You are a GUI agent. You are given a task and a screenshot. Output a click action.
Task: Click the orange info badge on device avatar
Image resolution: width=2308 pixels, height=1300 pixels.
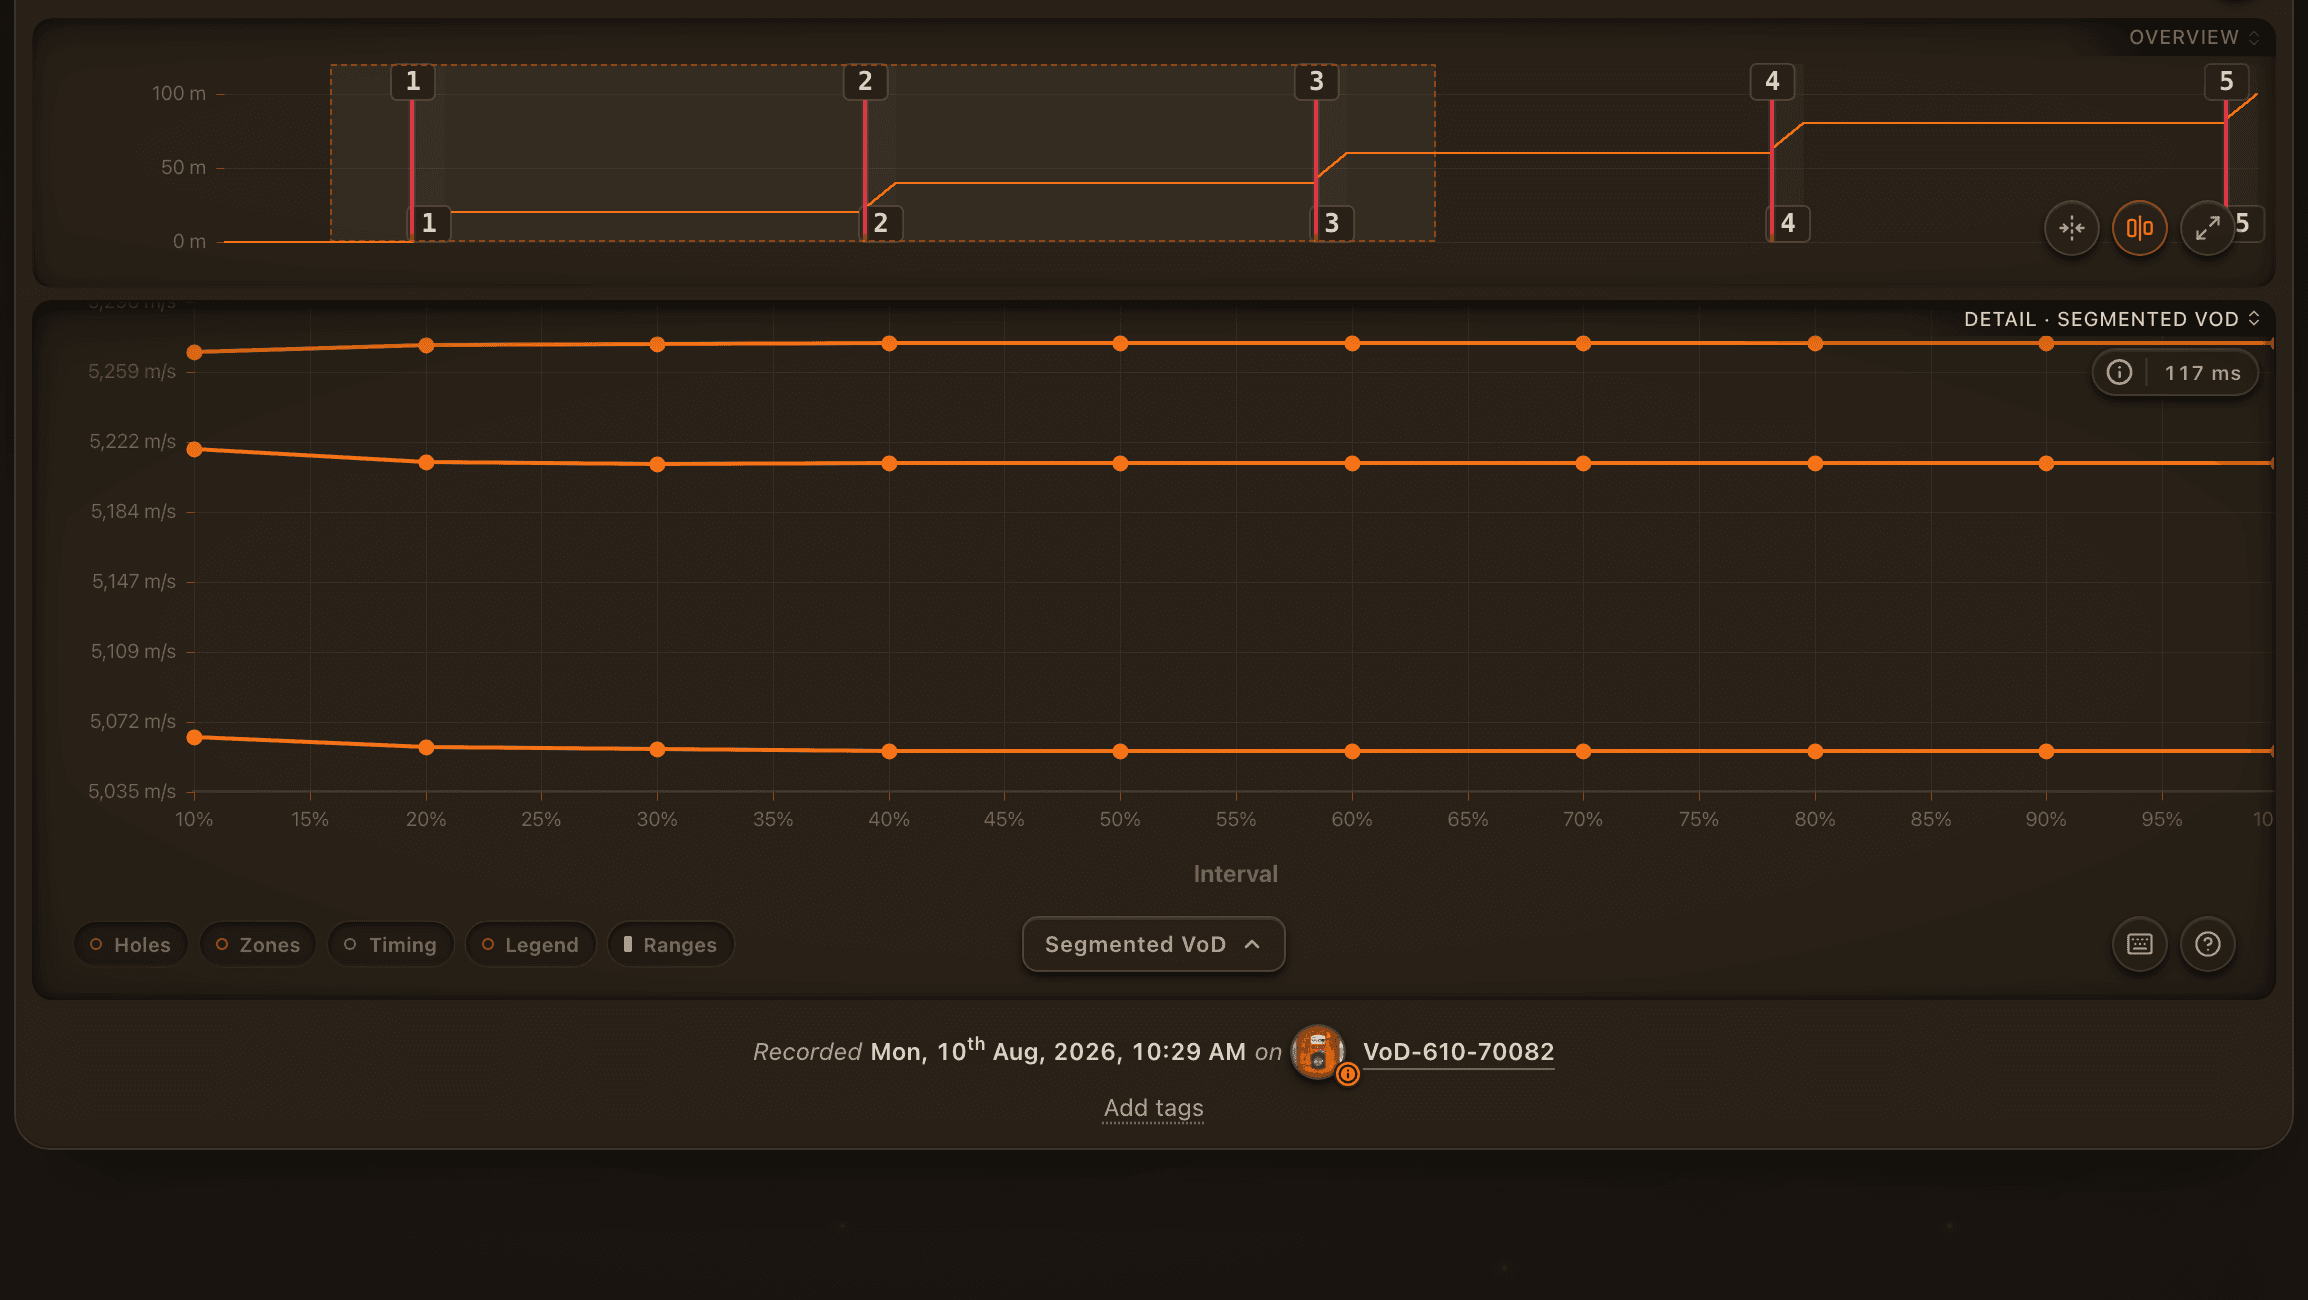tap(1348, 1074)
